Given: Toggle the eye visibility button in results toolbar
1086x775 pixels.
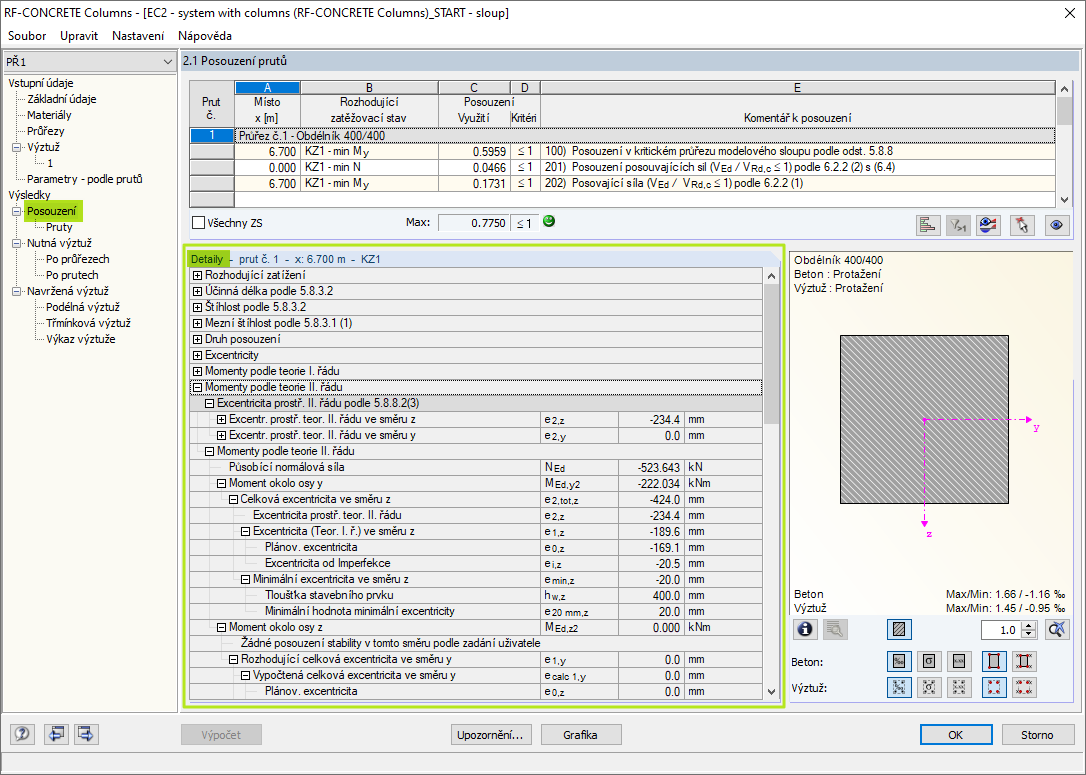Looking at the screenshot, I should [1056, 224].
